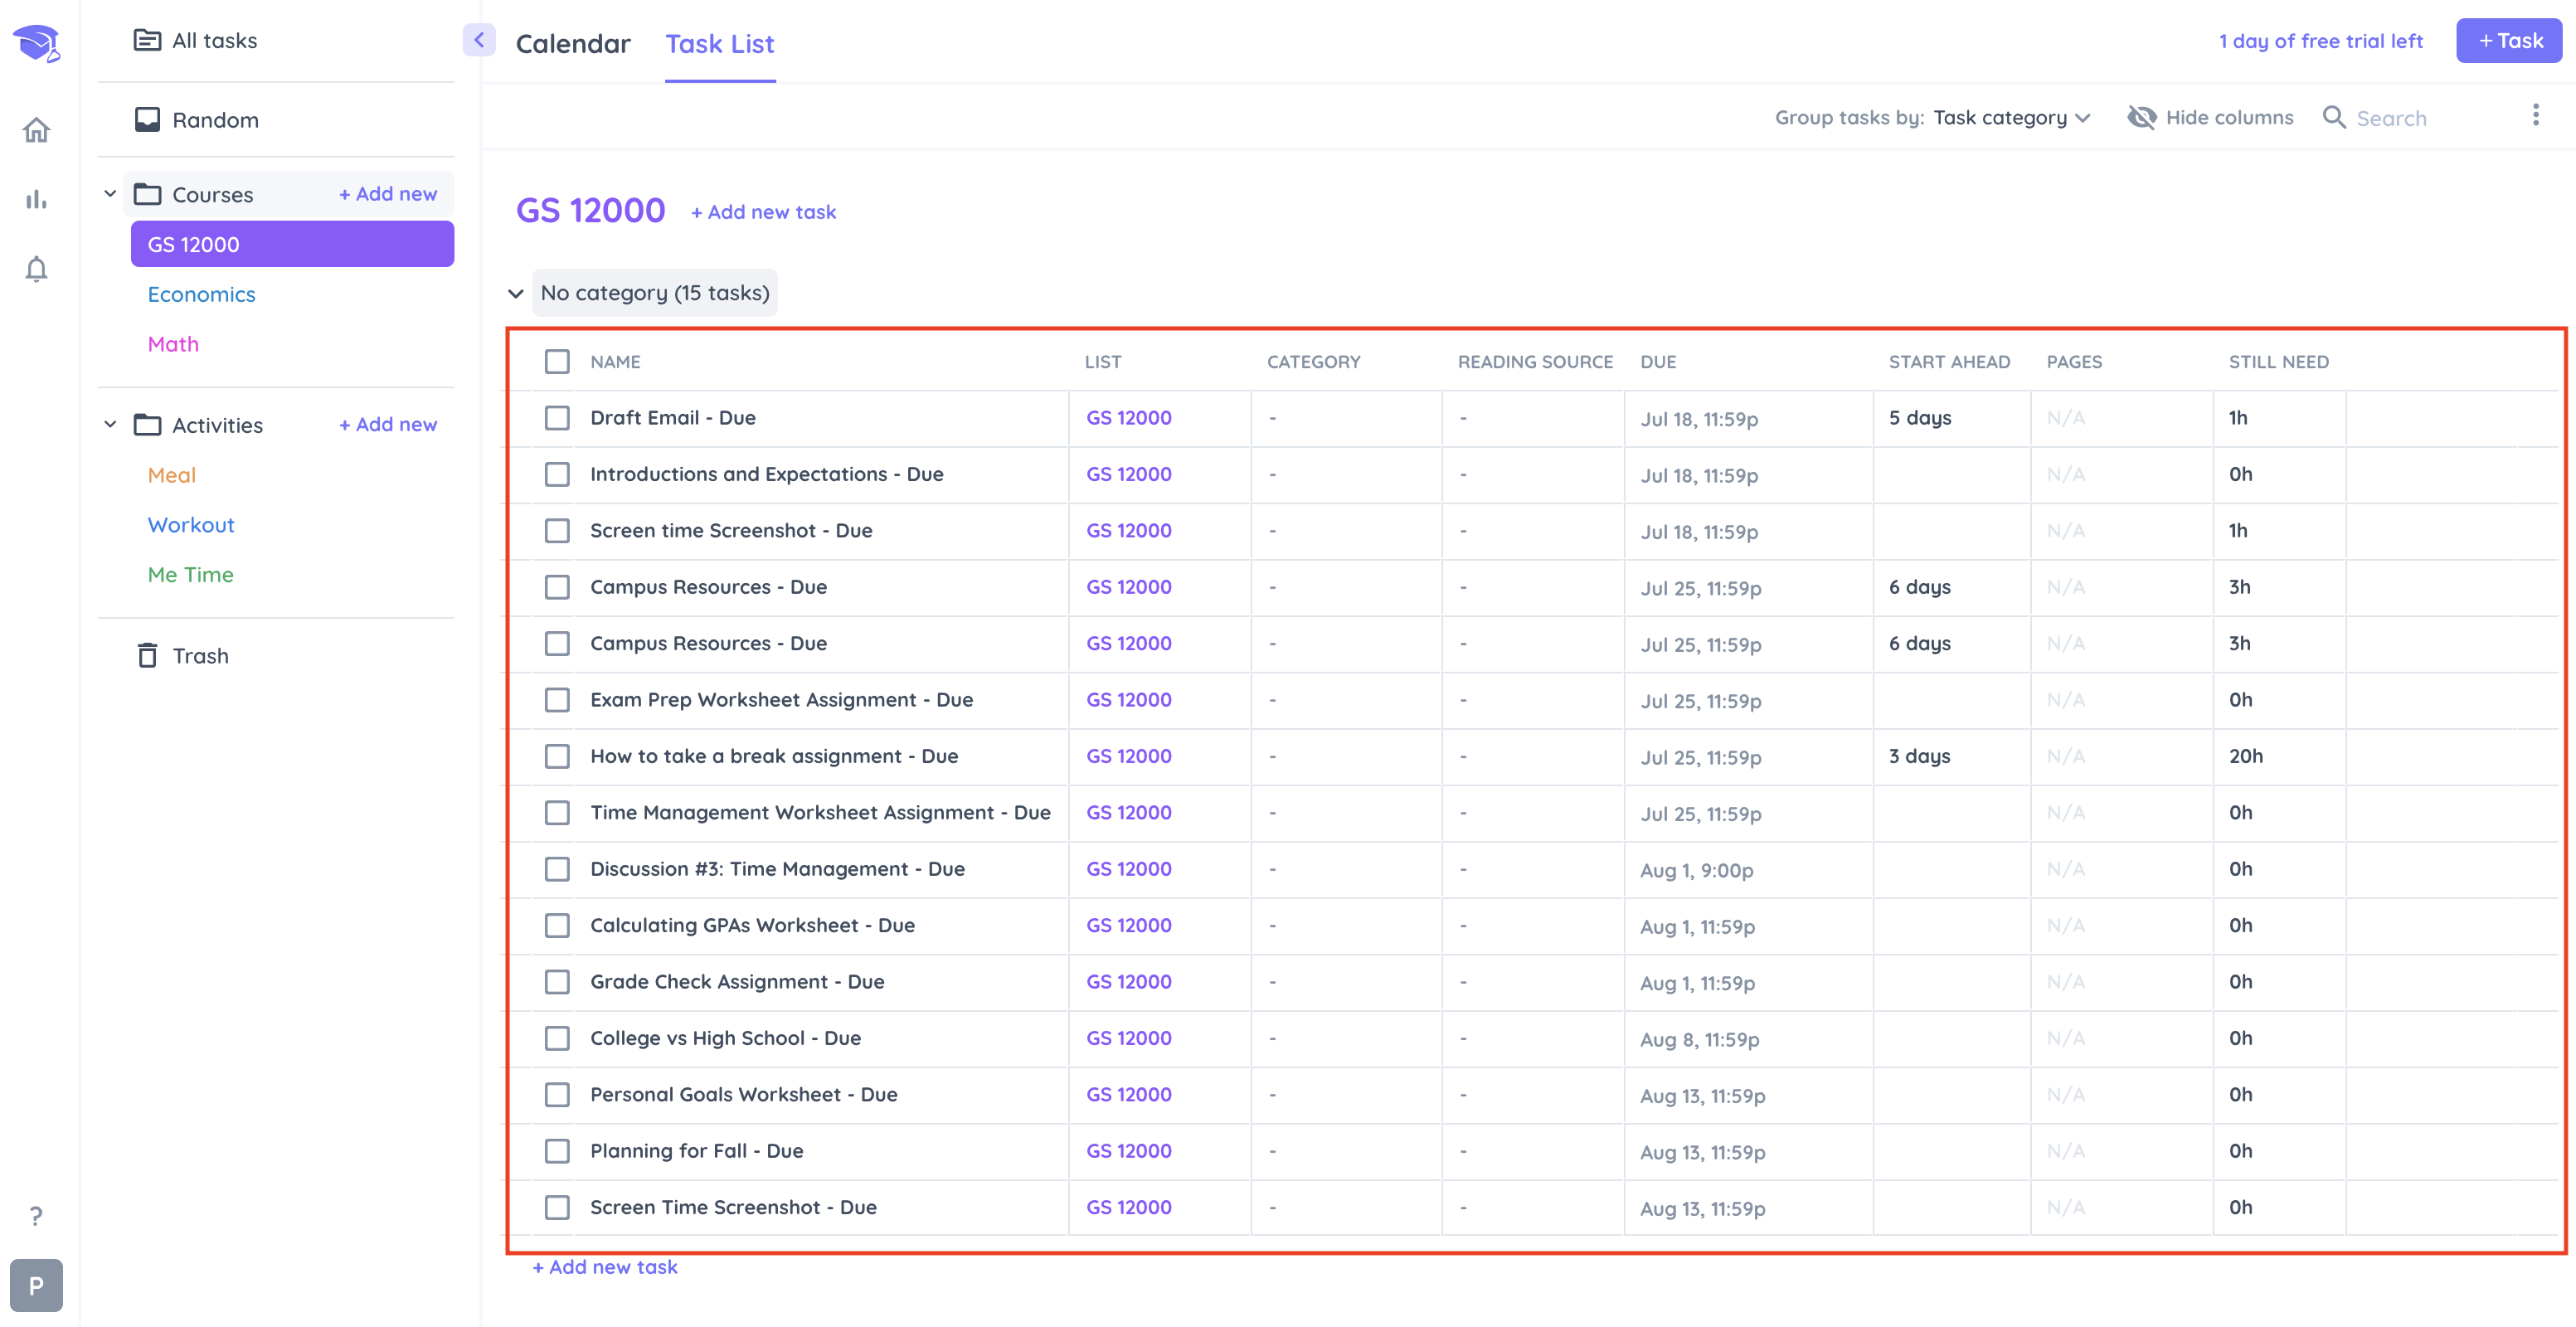Click the help question mark icon
This screenshot has width=2576, height=1327.
tap(36, 1215)
